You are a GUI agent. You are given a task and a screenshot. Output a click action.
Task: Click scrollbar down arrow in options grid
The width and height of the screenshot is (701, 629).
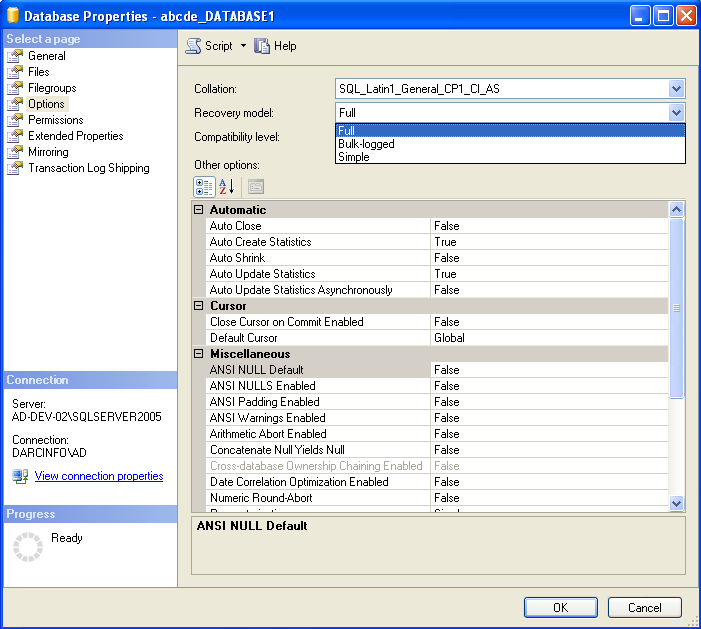tap(676, 503)
